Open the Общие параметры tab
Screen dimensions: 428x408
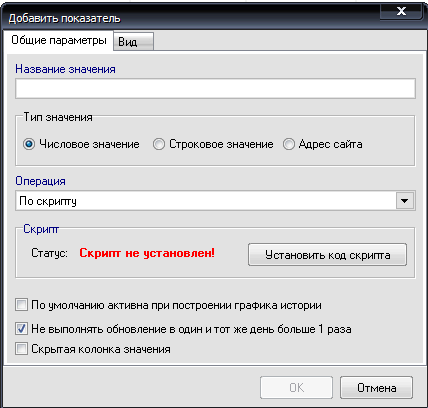pyautogui.click(x=59, y=40)
